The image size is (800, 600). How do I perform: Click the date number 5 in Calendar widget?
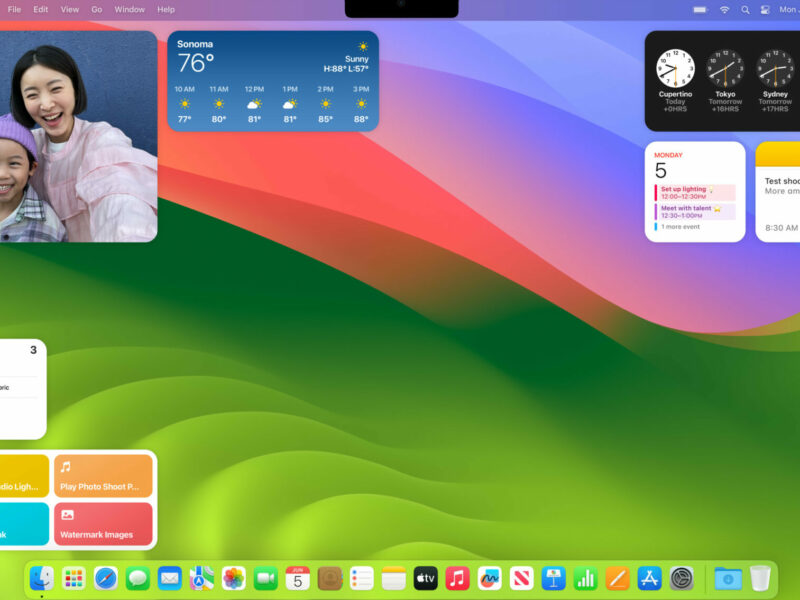tap(661, 170)
